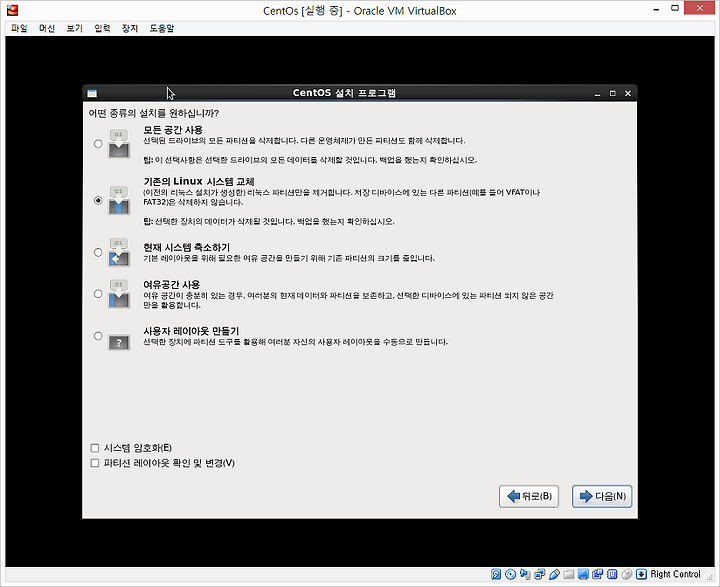Click the video capture status icon
Viewport: 720px width, 587px height.
[597, 574]
